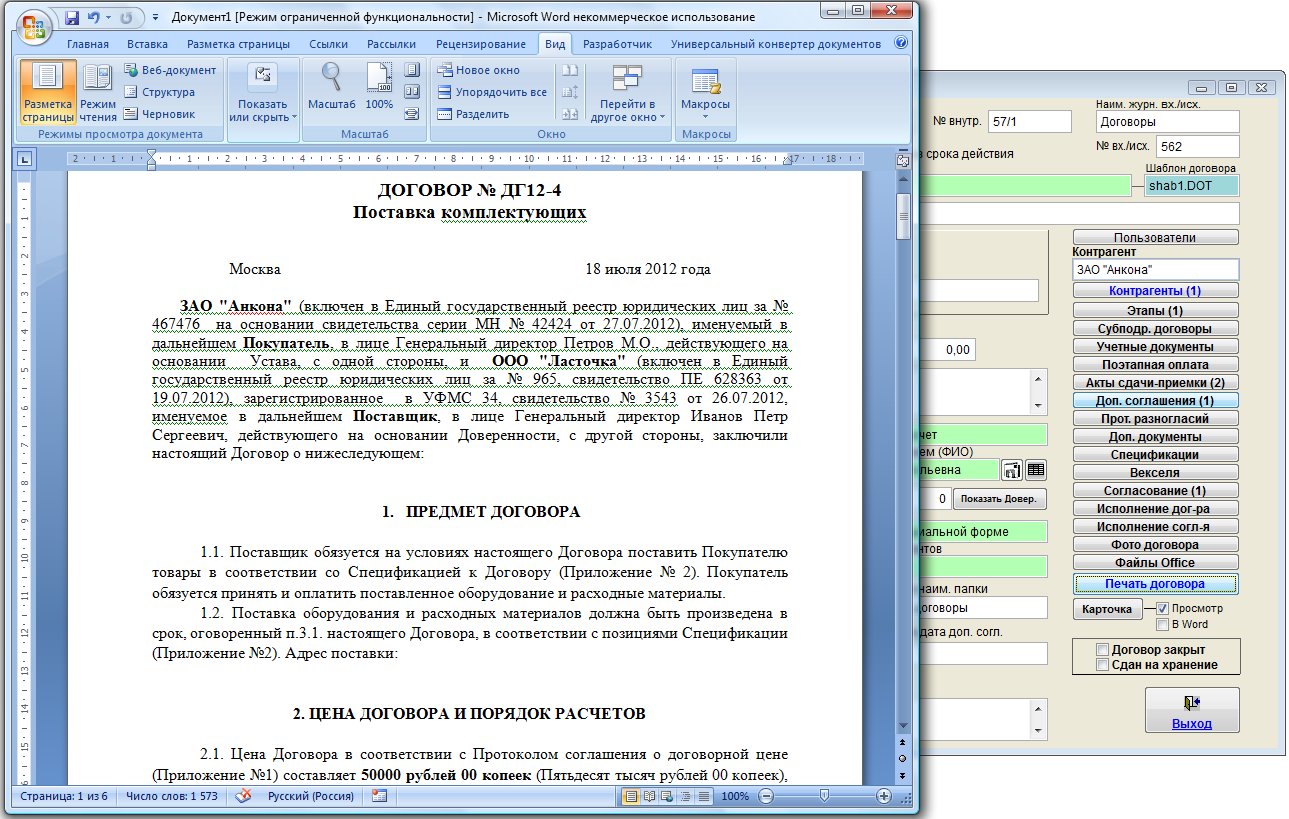Switch to the Вставка ribbon tab
This screenshot has height=819, width=1289.
(x=147, y=44)
